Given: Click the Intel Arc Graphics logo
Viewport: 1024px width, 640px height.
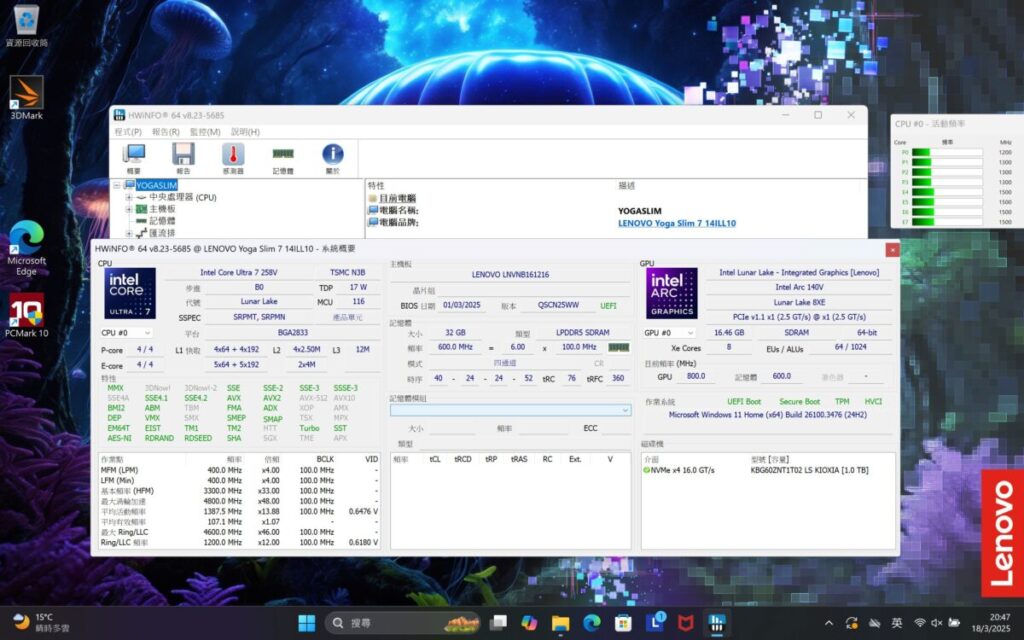Looking at the screenshot, I should pos(671,293).
